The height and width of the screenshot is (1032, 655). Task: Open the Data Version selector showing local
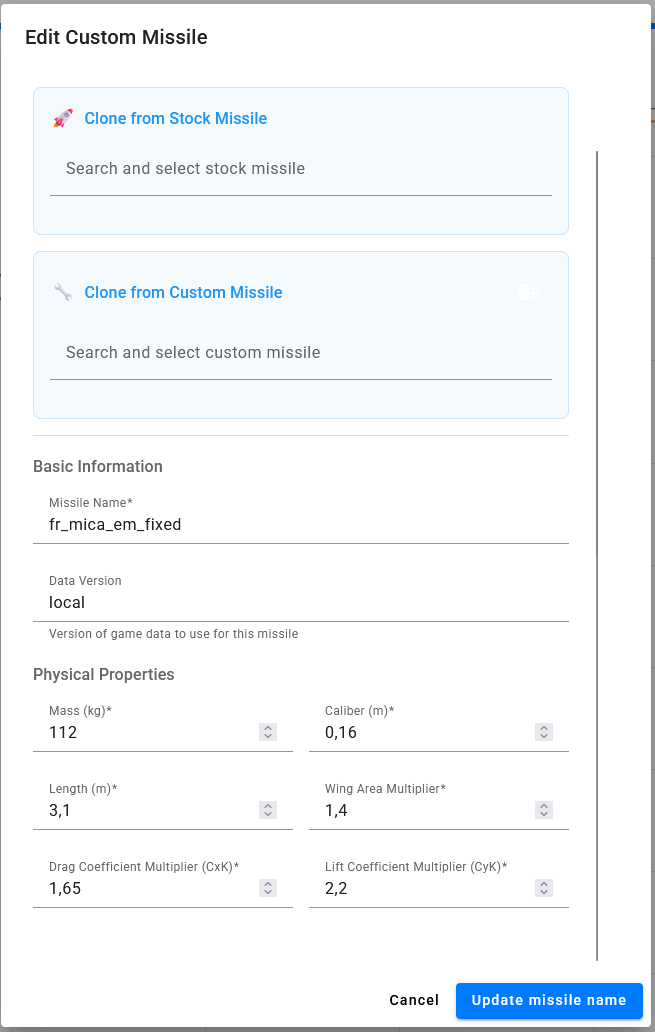click(301, 595)
